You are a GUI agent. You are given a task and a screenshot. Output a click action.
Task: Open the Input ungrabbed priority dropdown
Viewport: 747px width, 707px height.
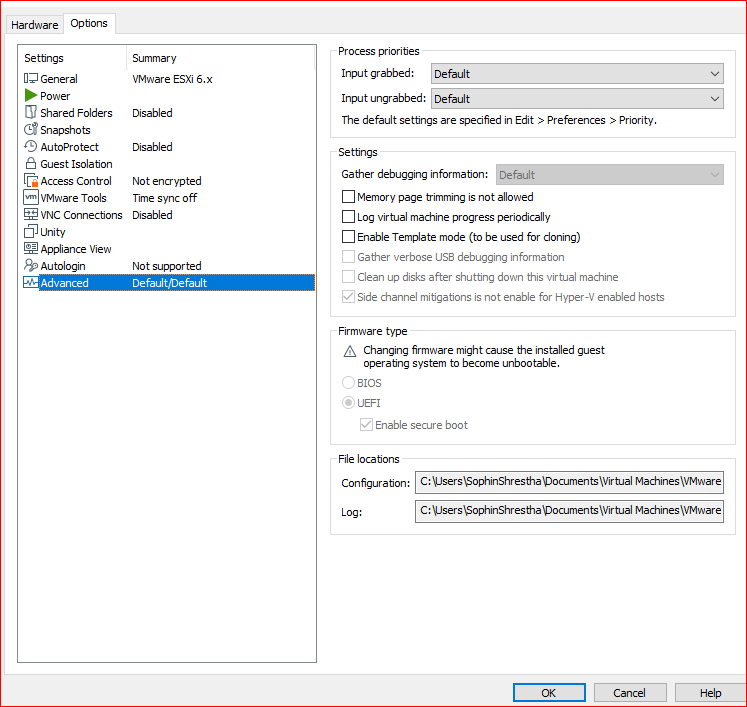[577, 99]
